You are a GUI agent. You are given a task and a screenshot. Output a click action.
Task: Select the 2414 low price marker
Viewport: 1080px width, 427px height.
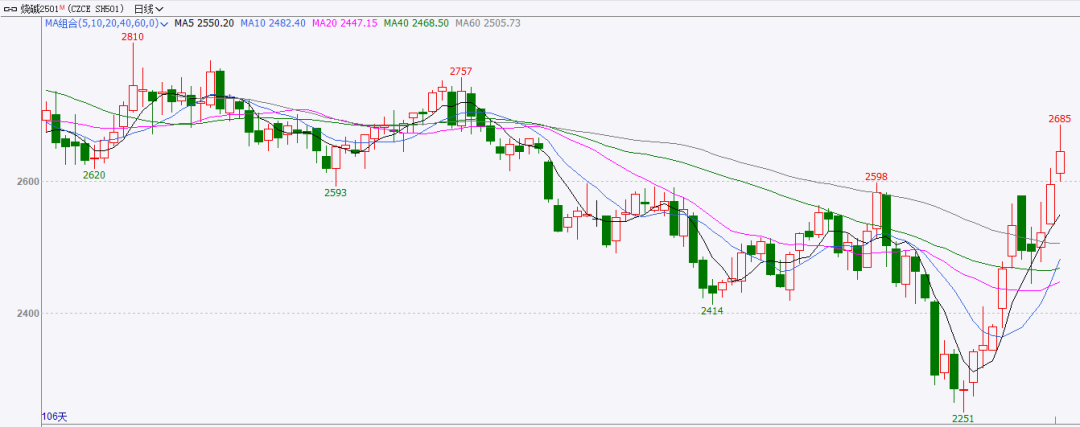712,311
